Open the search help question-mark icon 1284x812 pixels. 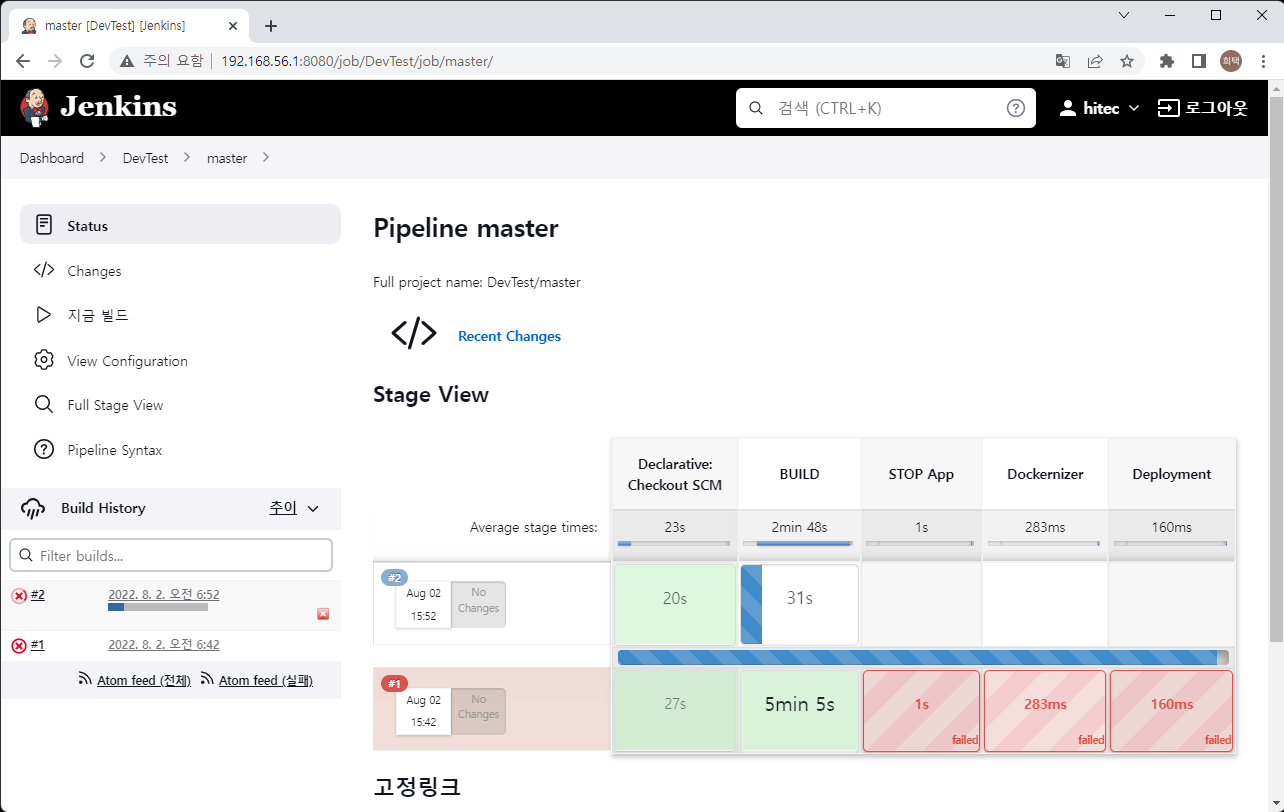(x=1016, y=108)
